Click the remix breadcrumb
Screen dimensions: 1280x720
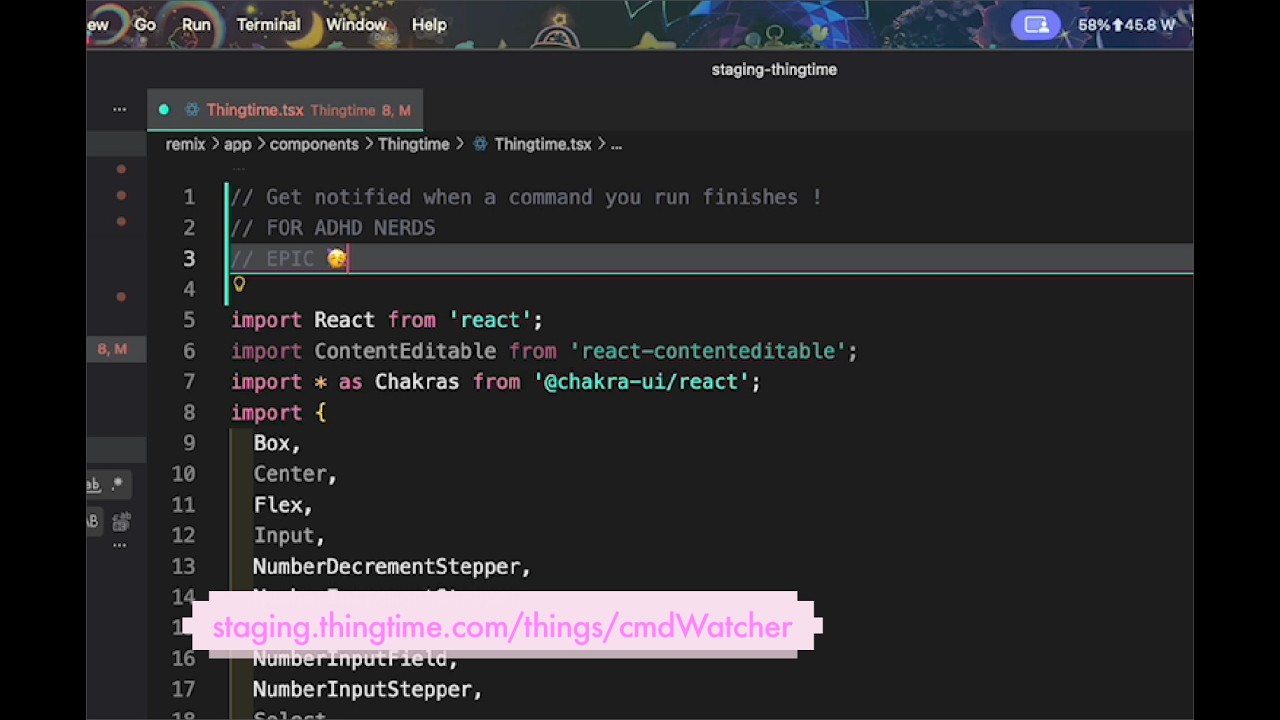pos(185,144)
